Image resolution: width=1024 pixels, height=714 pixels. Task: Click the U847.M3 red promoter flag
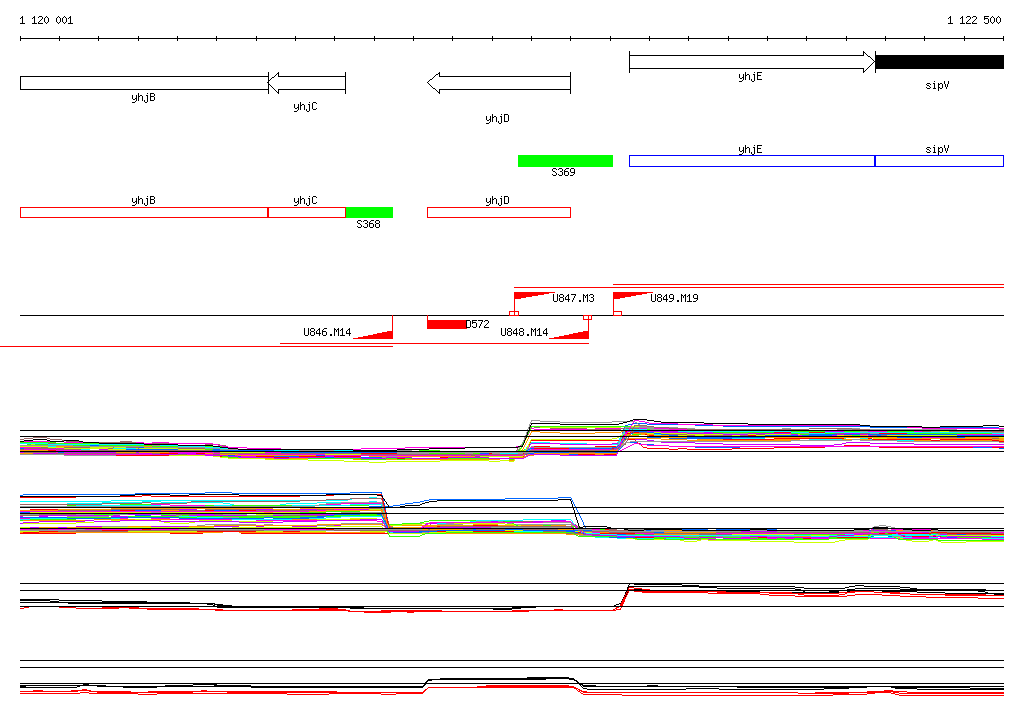pyautogui.click(x=532, y=297)
